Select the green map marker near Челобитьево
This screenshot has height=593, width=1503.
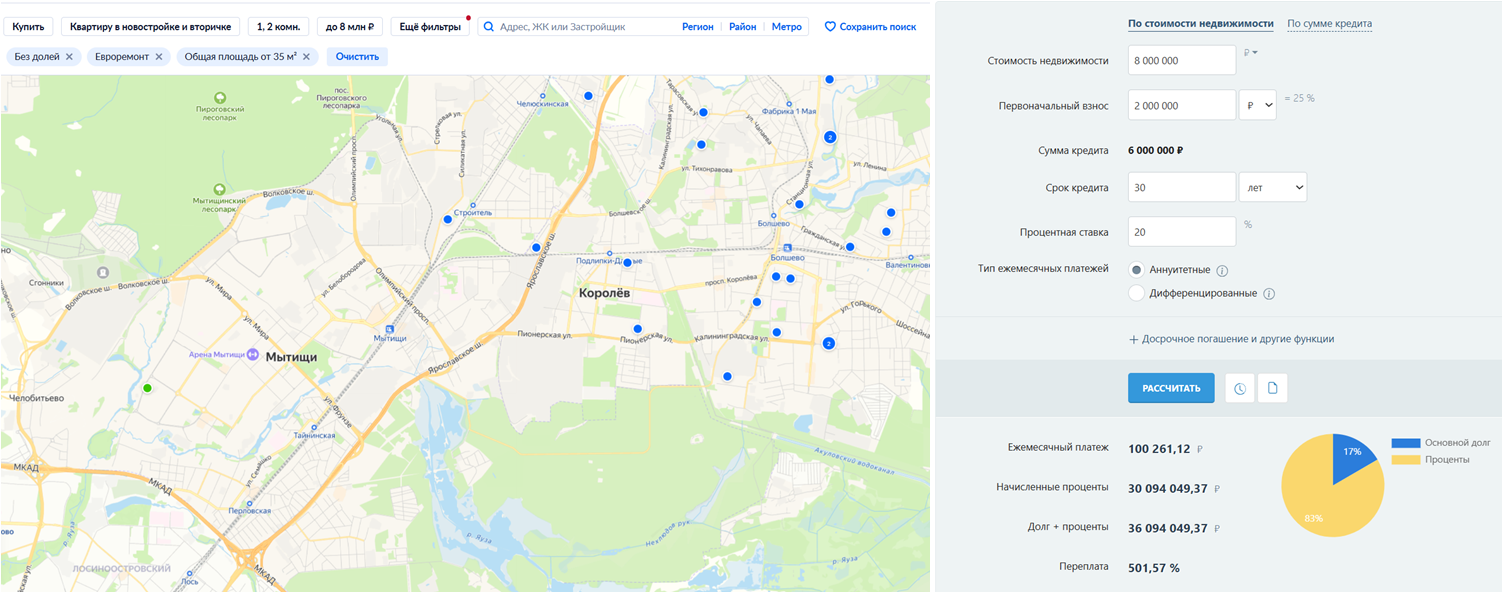click(x=147, y=388)
